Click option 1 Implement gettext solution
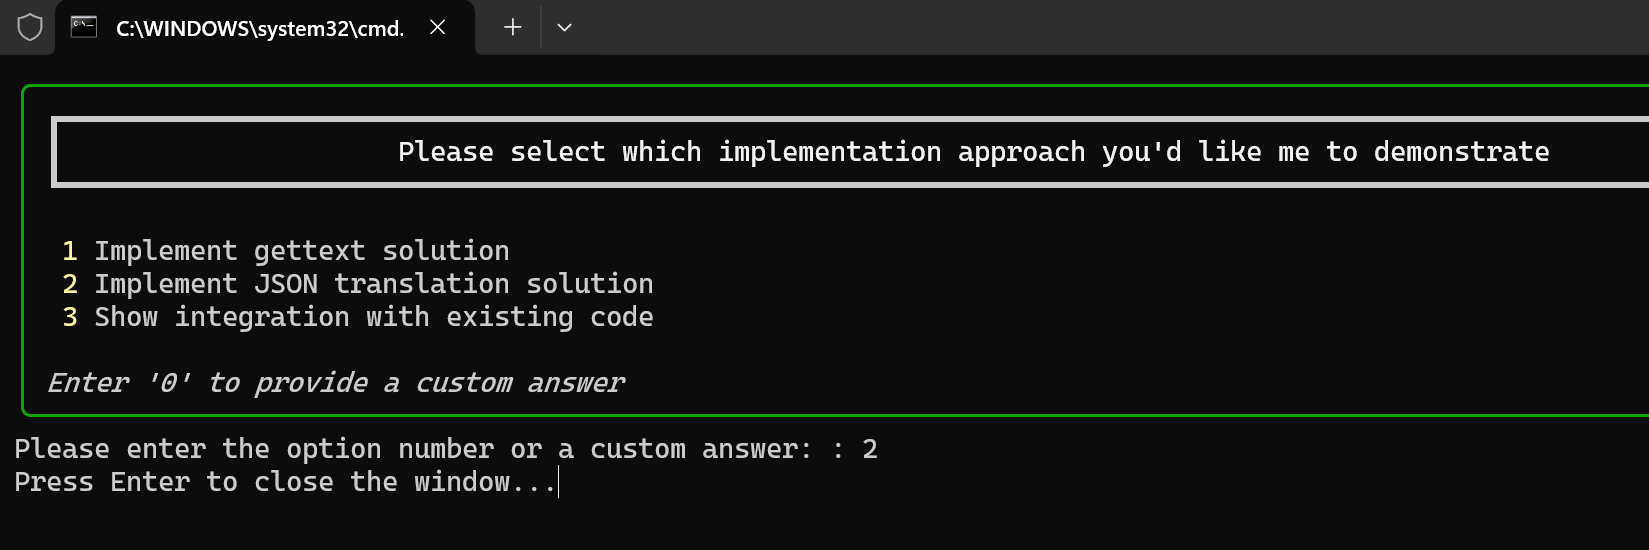1649x550 pixels. point(286,250)
